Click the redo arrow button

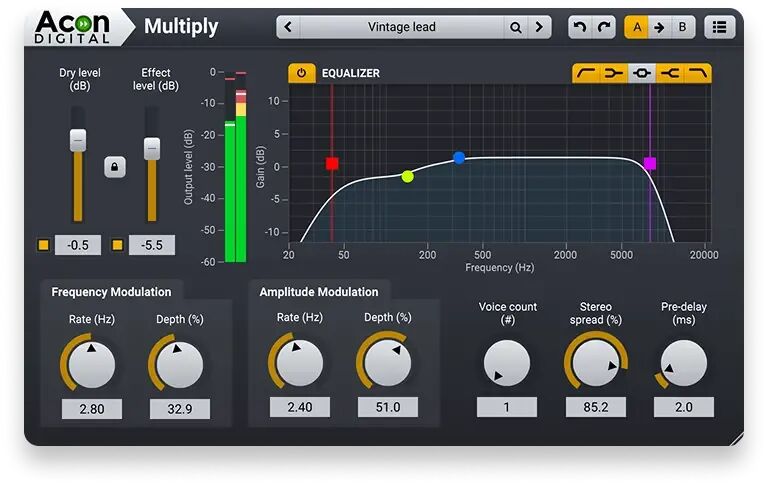coord(603,27)
